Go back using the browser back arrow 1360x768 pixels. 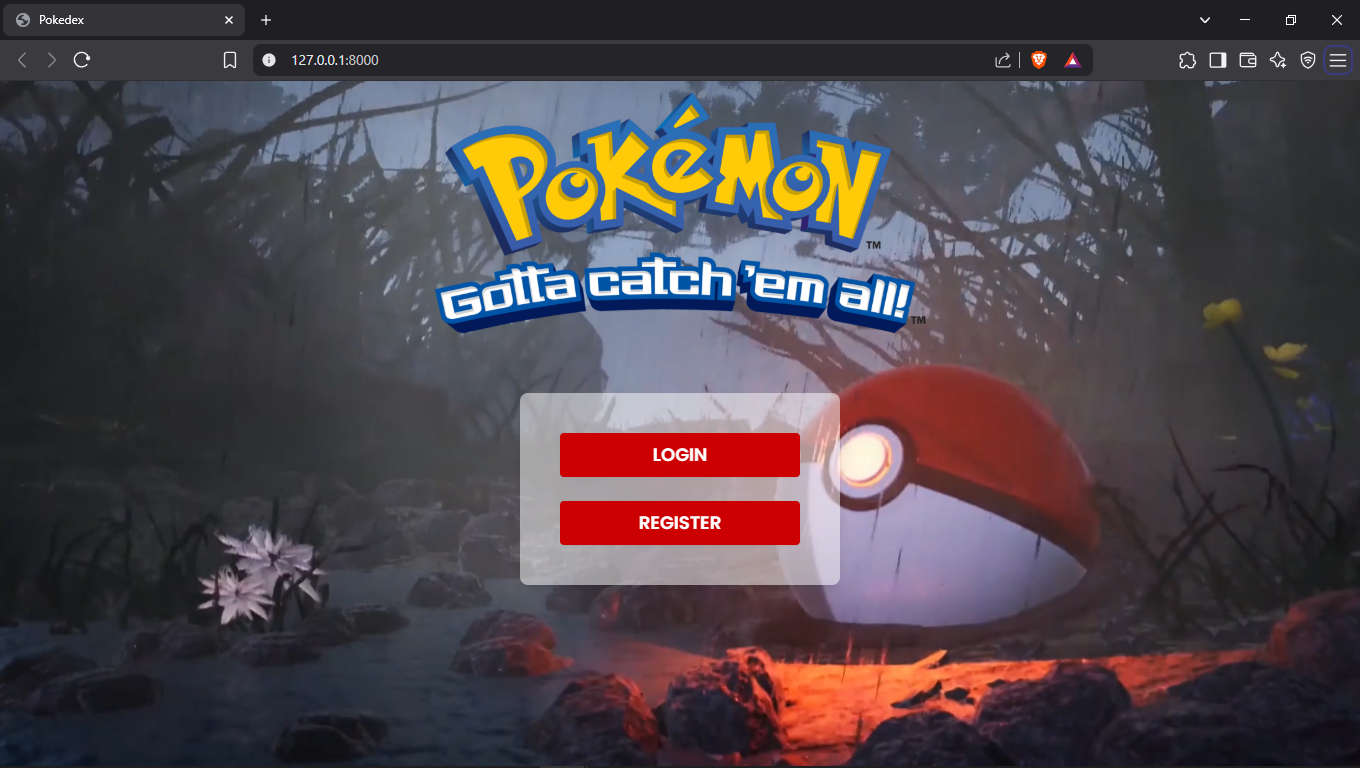22,60
